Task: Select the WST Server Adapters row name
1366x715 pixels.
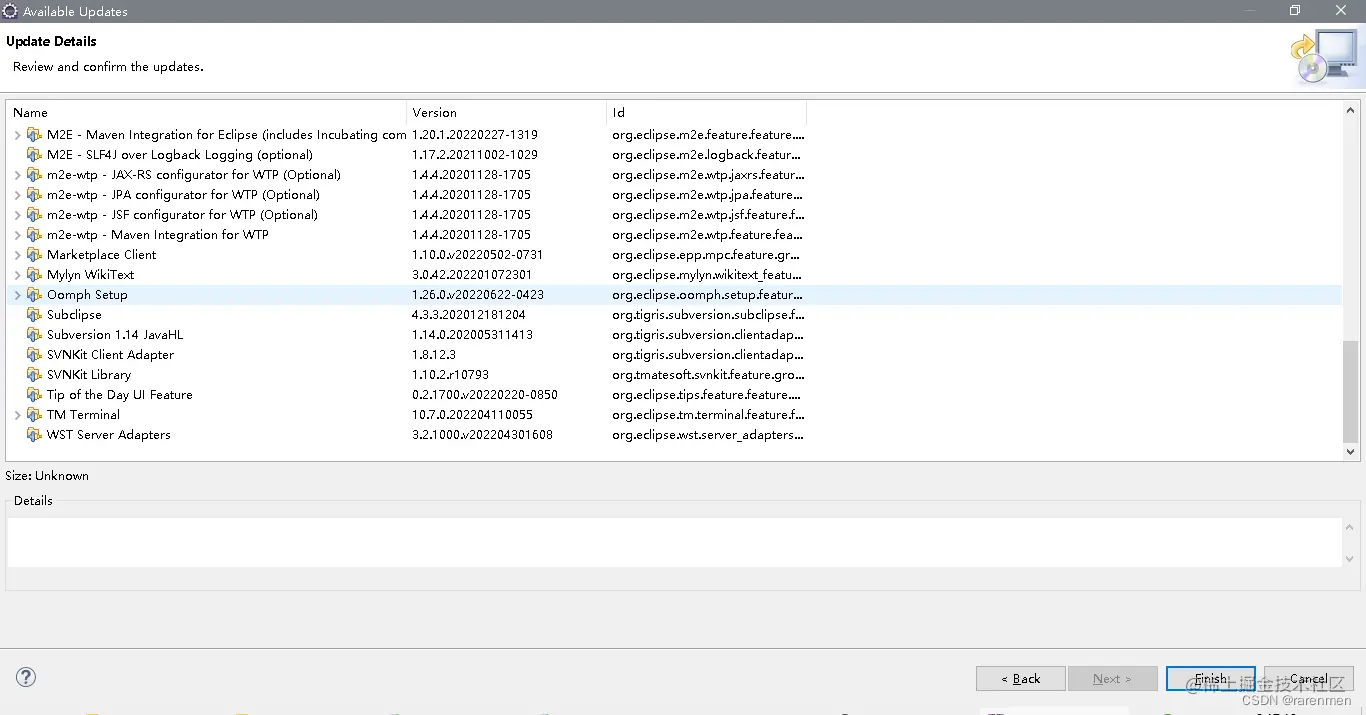Action: point(109,435)
